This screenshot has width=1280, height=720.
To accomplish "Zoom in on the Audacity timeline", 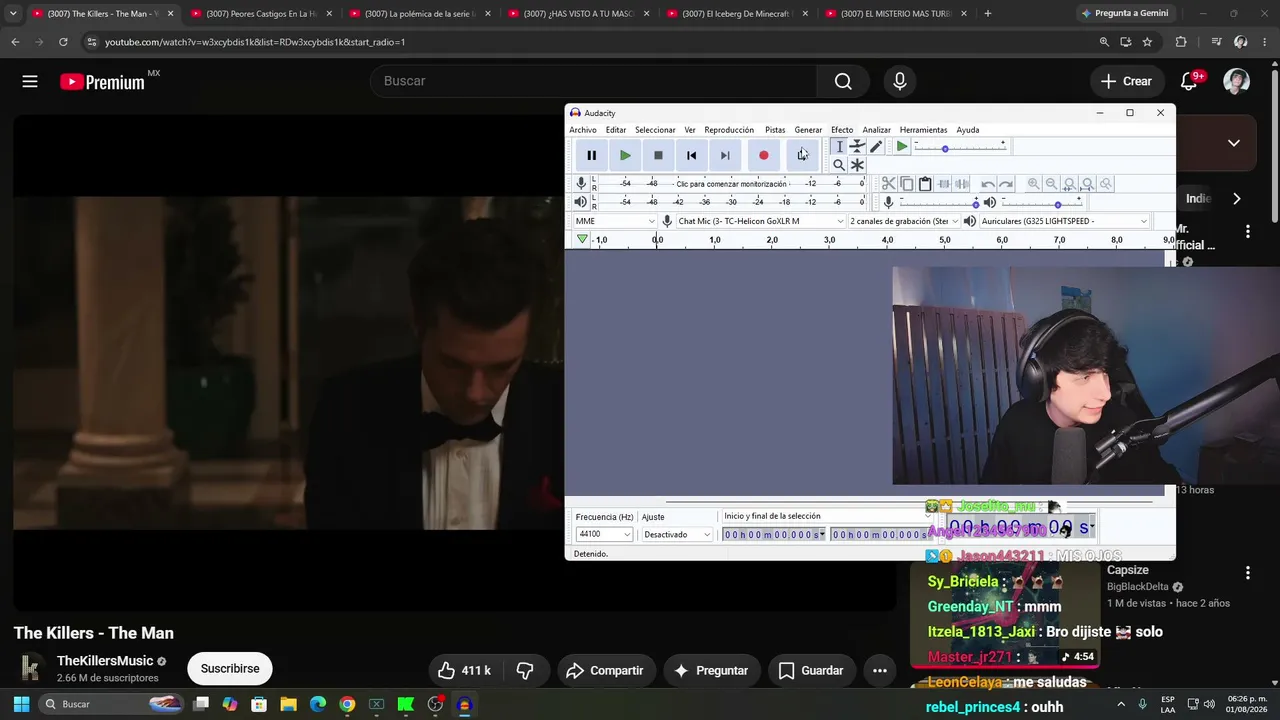I will (1033, 184).
